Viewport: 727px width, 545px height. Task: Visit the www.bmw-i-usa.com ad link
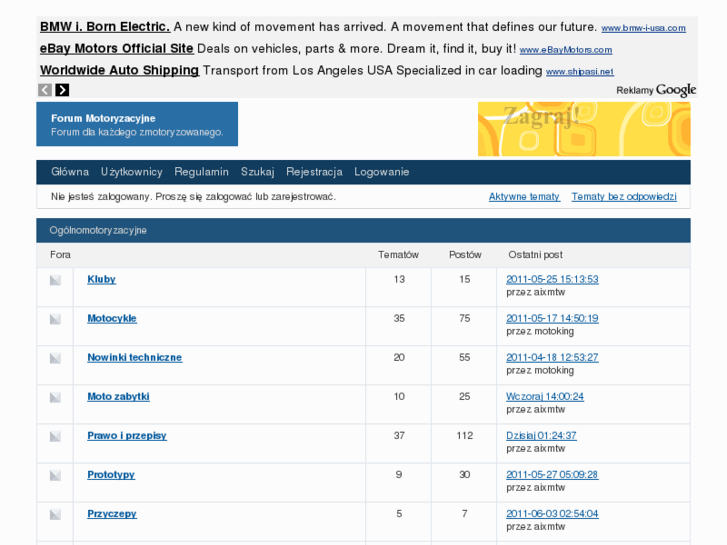[644, 28]
